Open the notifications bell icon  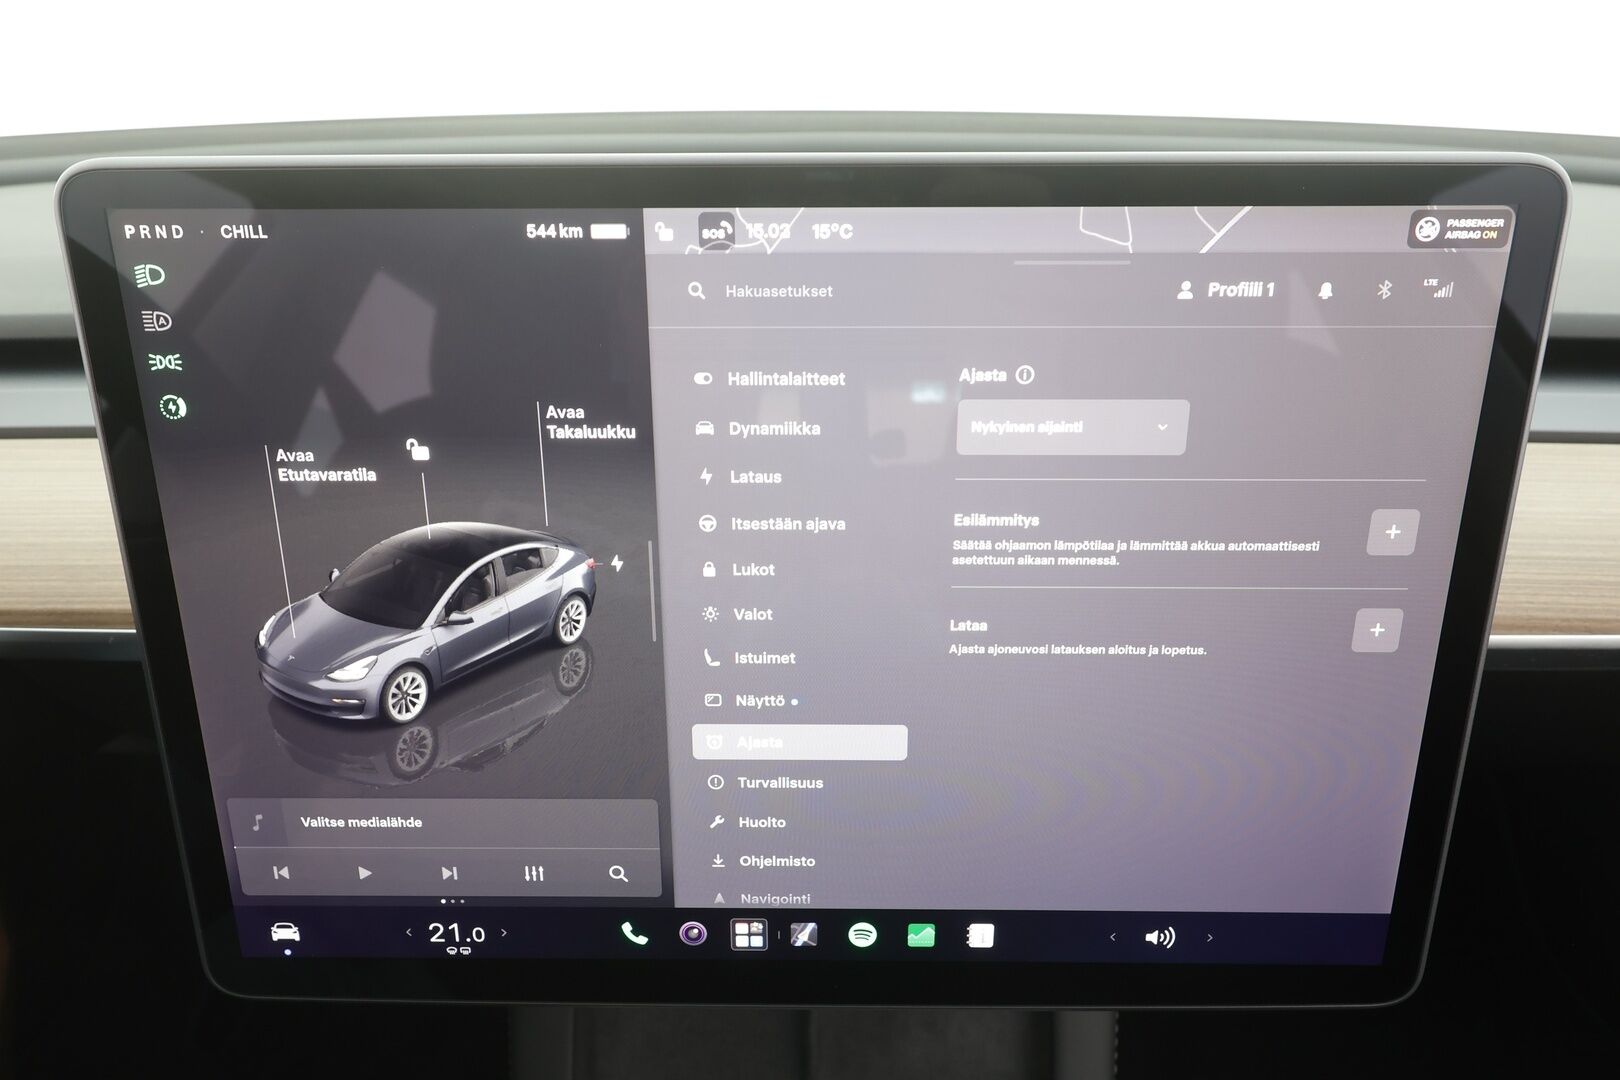1326,290
